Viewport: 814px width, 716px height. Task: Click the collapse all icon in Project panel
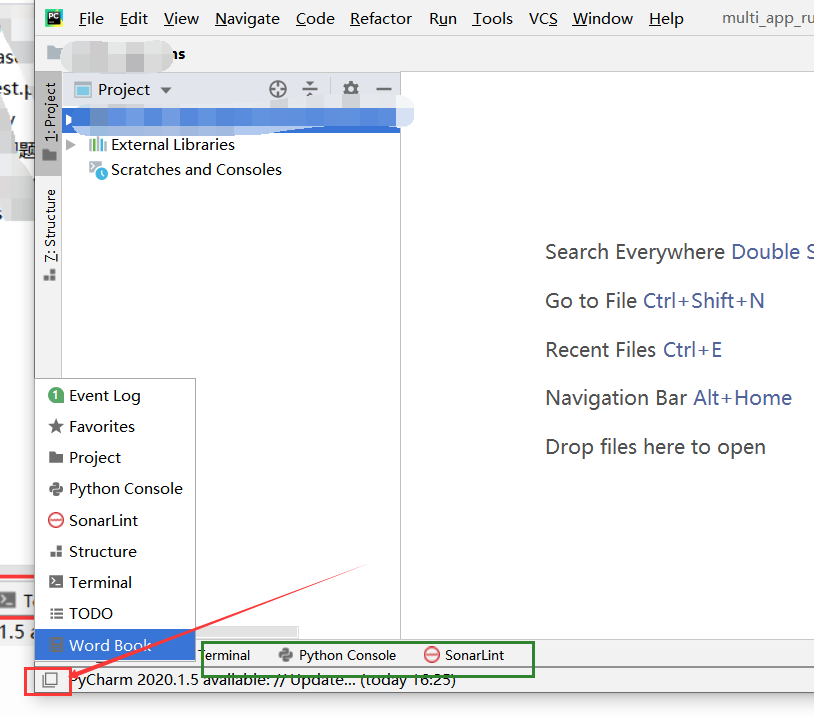tap(310, 89)
